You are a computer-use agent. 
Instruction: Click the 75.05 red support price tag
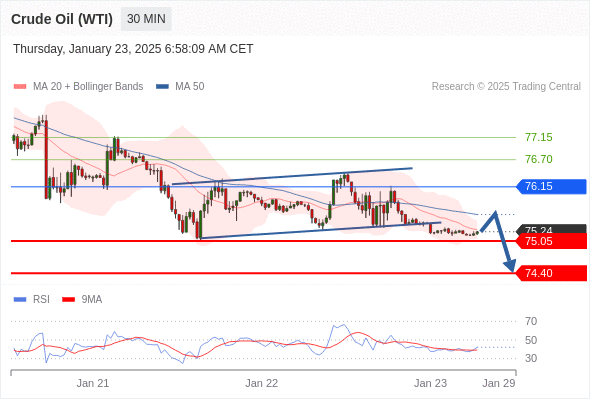coord(551,241)
